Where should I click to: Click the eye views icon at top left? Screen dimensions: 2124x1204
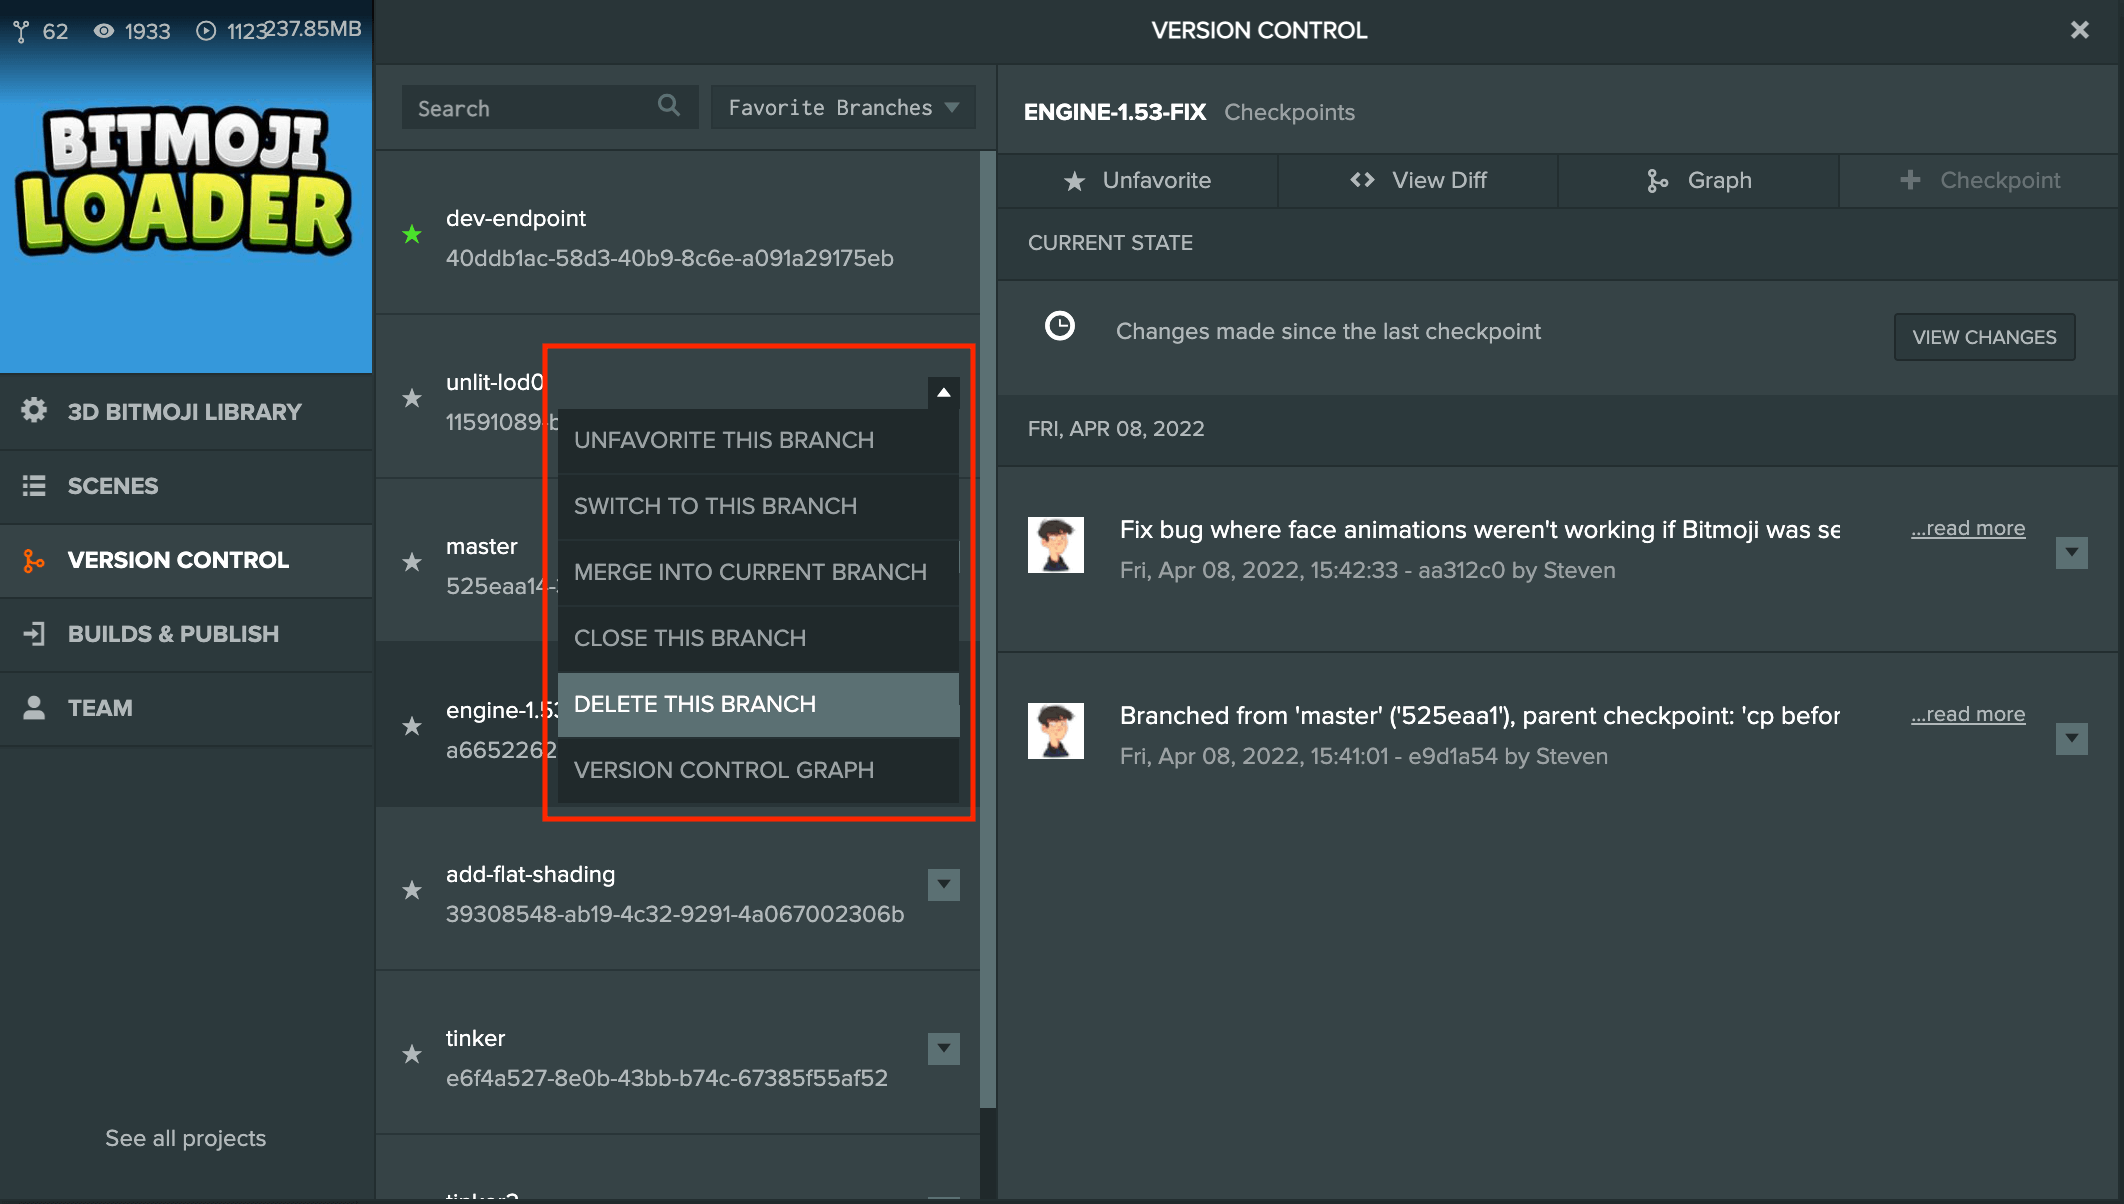(103, 31)
